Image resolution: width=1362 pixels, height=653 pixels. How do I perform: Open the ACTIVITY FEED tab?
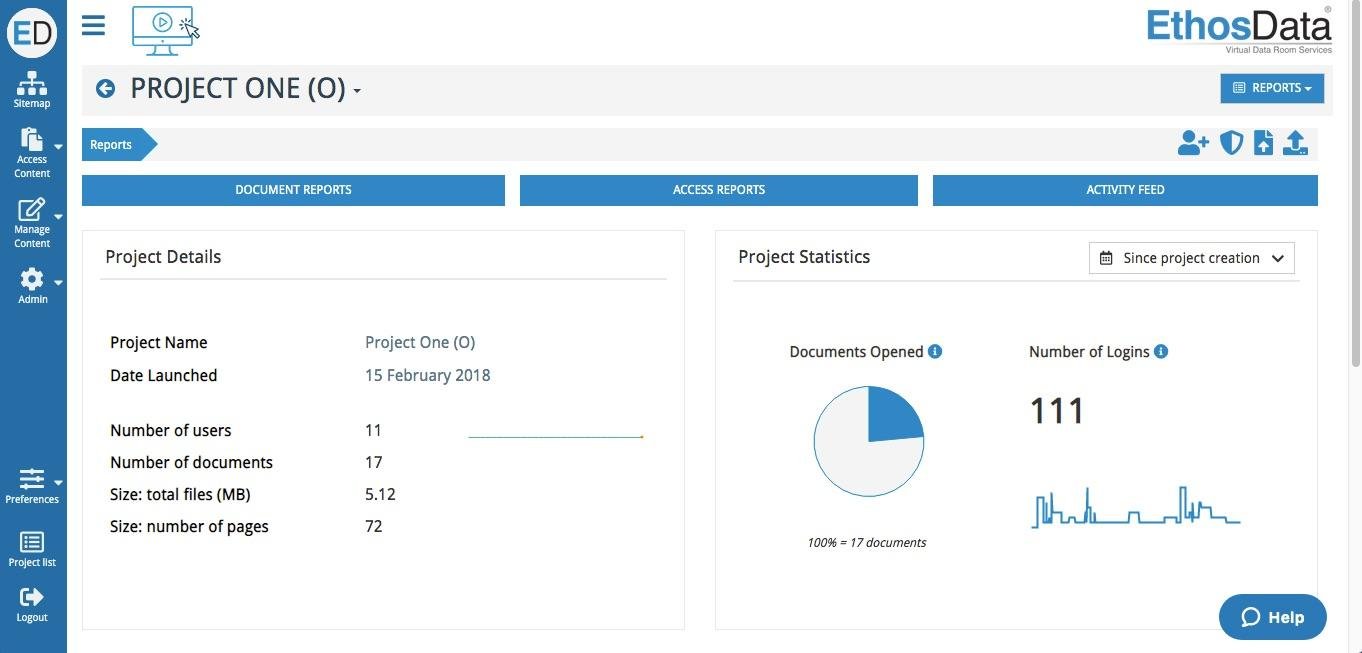(1124, 190)
